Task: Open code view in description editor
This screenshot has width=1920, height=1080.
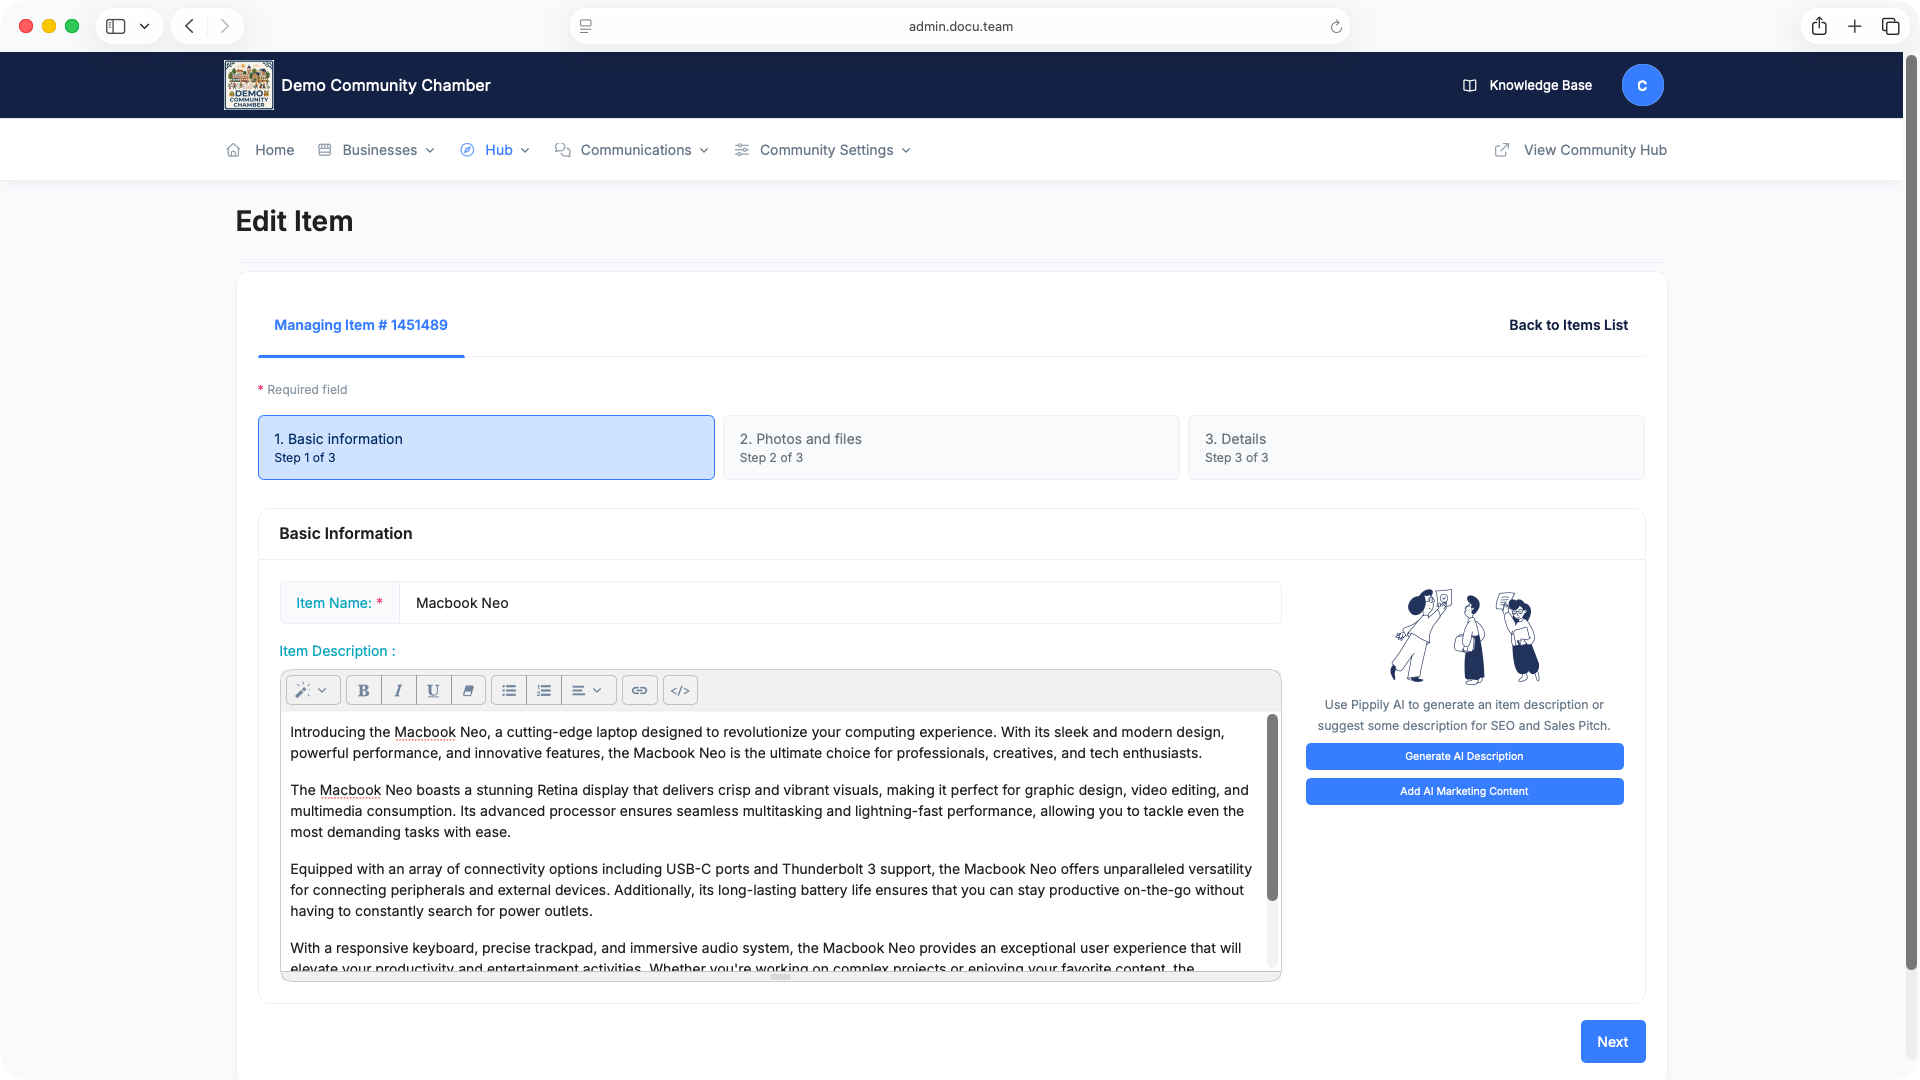Action: pyautogui.click(x=680, y=690)
